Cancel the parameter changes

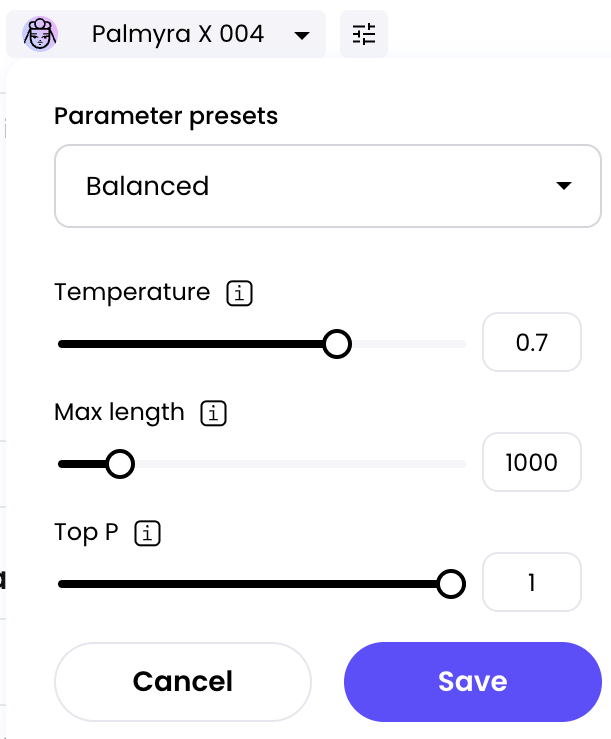(183, 682)
